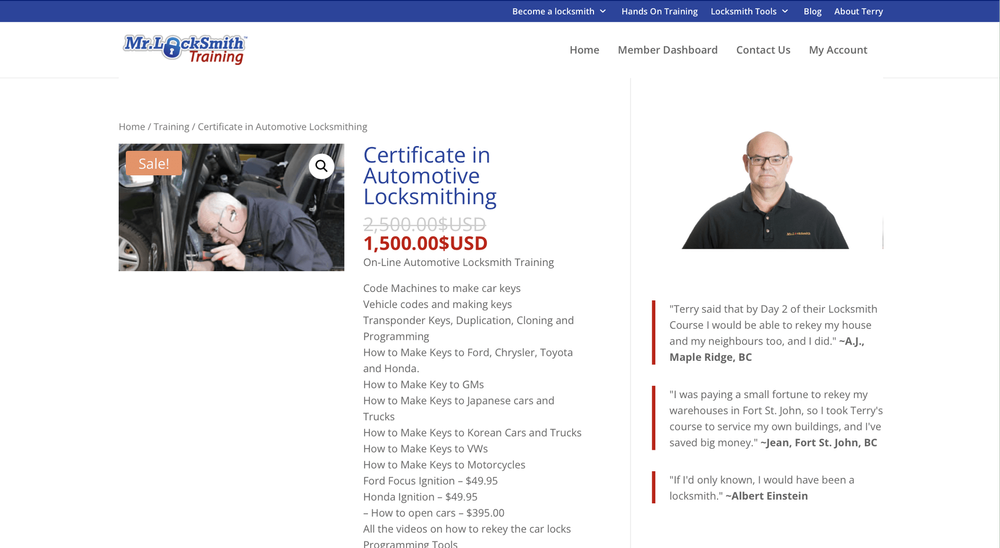Click On-Line Automotive Locksmith Training text

(x=459, y=262)
